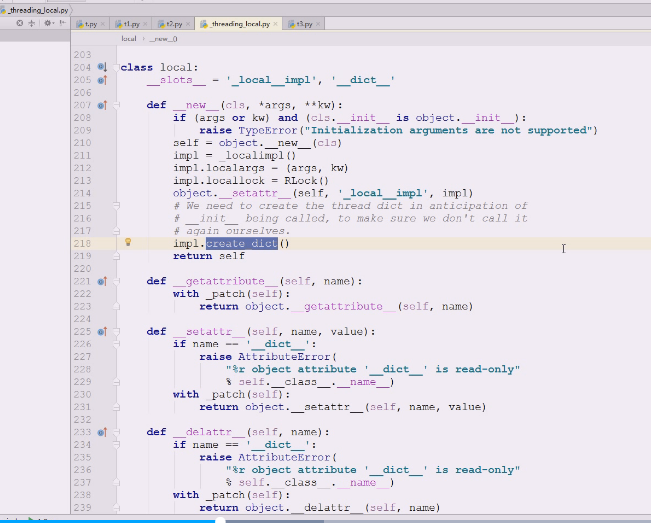Viewport: 651px width, 523px height.
Task: Click '__delattr__' in the def on line 233
Action: point(209,432)
